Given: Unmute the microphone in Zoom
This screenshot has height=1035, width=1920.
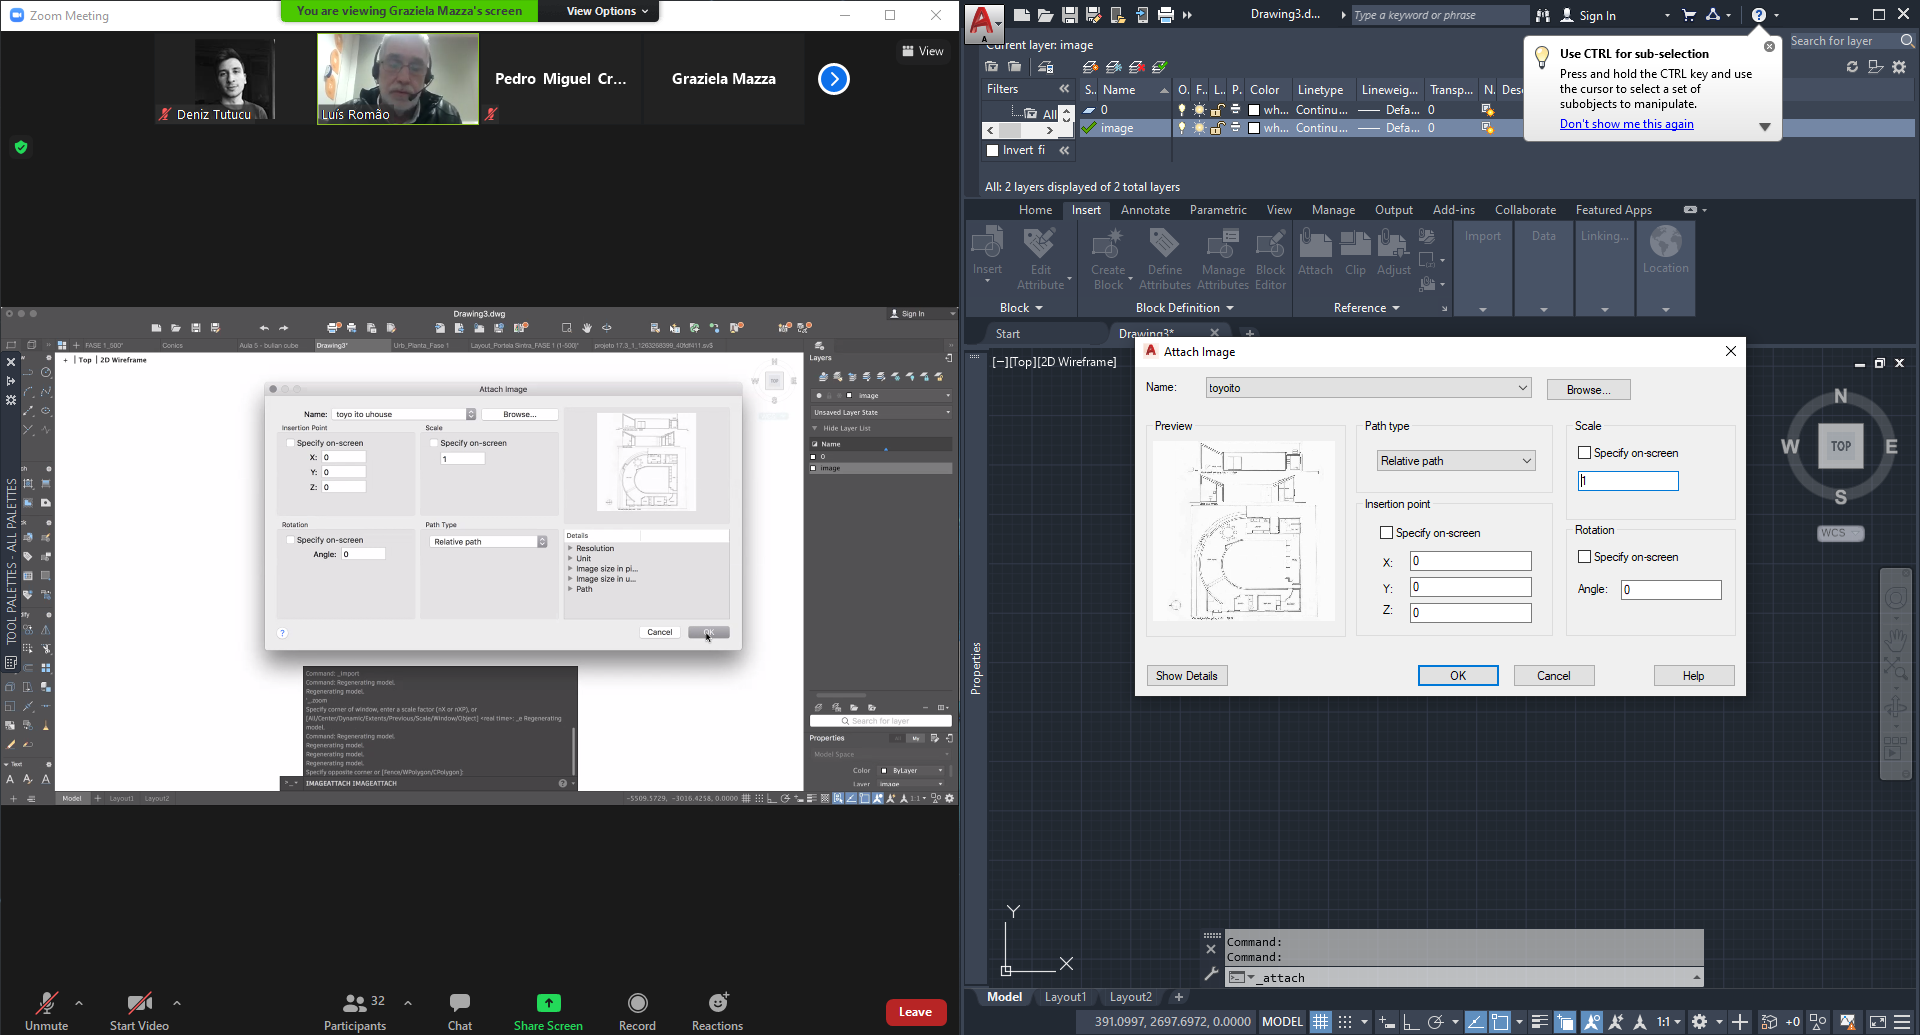Looking at the screenshot, I should pos(46,1011).
